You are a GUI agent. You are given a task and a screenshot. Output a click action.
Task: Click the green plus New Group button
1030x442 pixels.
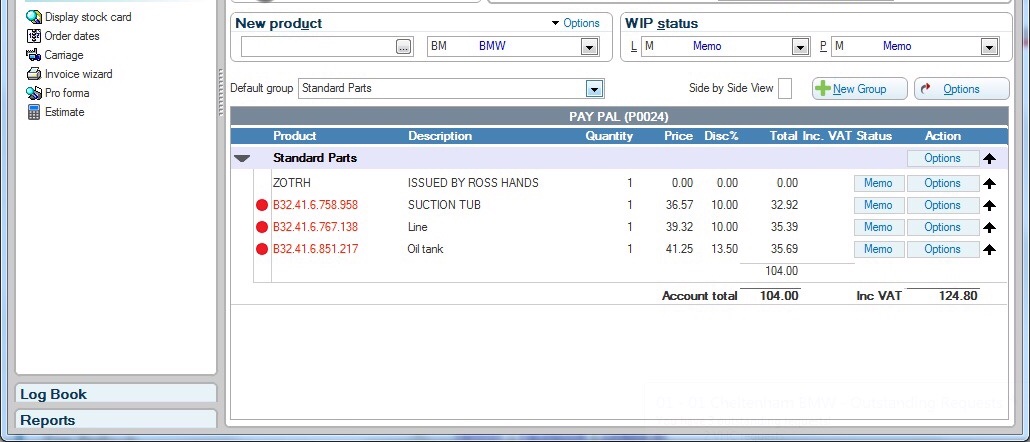(859, 89)
